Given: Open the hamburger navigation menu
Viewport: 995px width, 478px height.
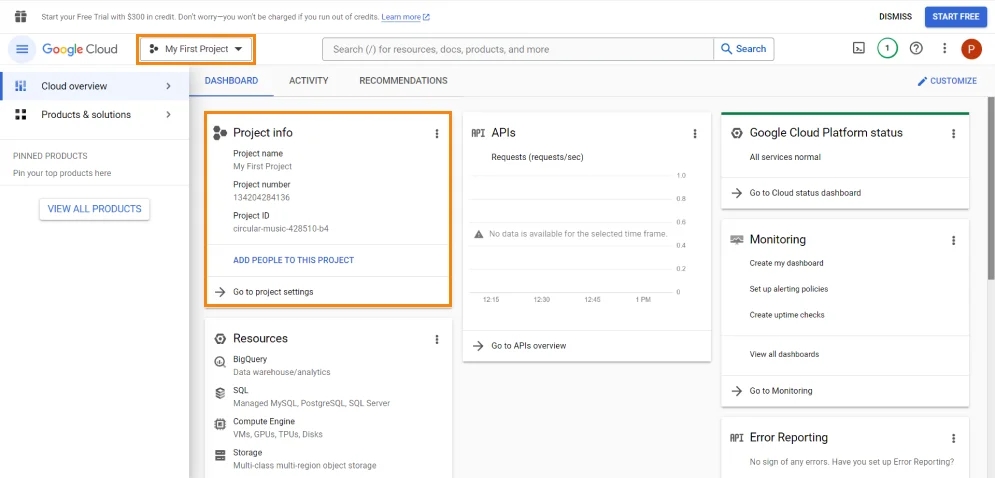Looking at the screenshot, I should tap(22, 49).
